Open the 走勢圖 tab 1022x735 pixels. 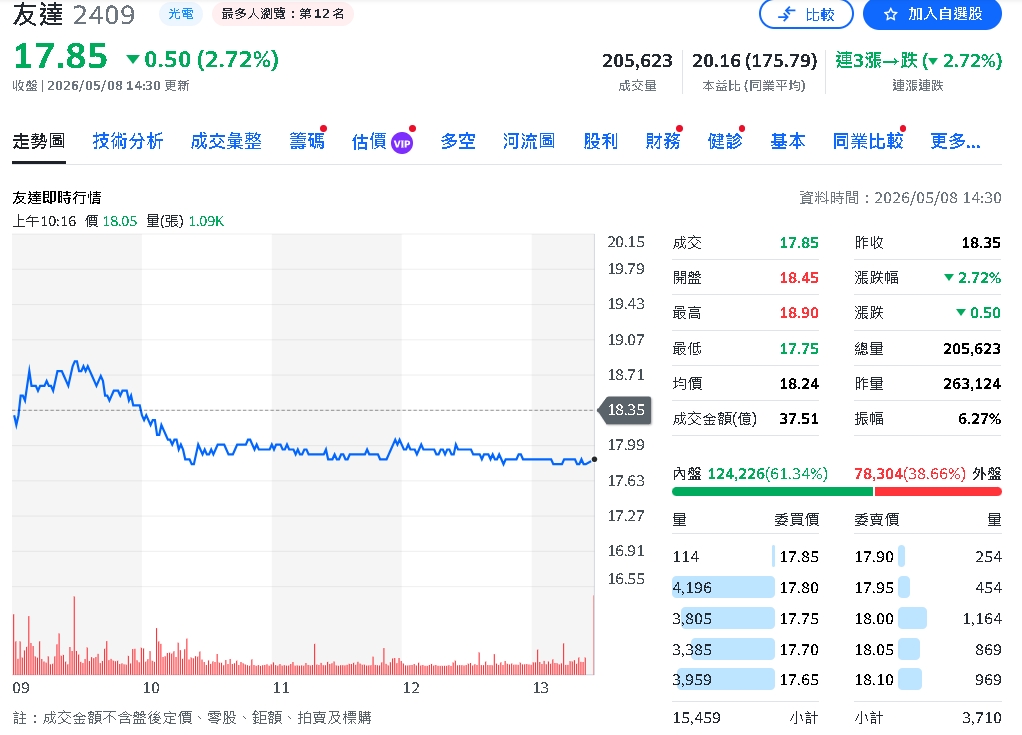click(39, 141)
